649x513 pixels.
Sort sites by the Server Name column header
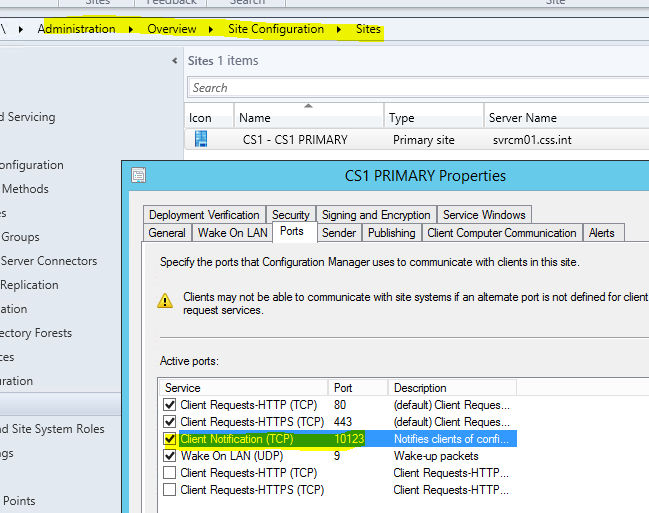567,118
